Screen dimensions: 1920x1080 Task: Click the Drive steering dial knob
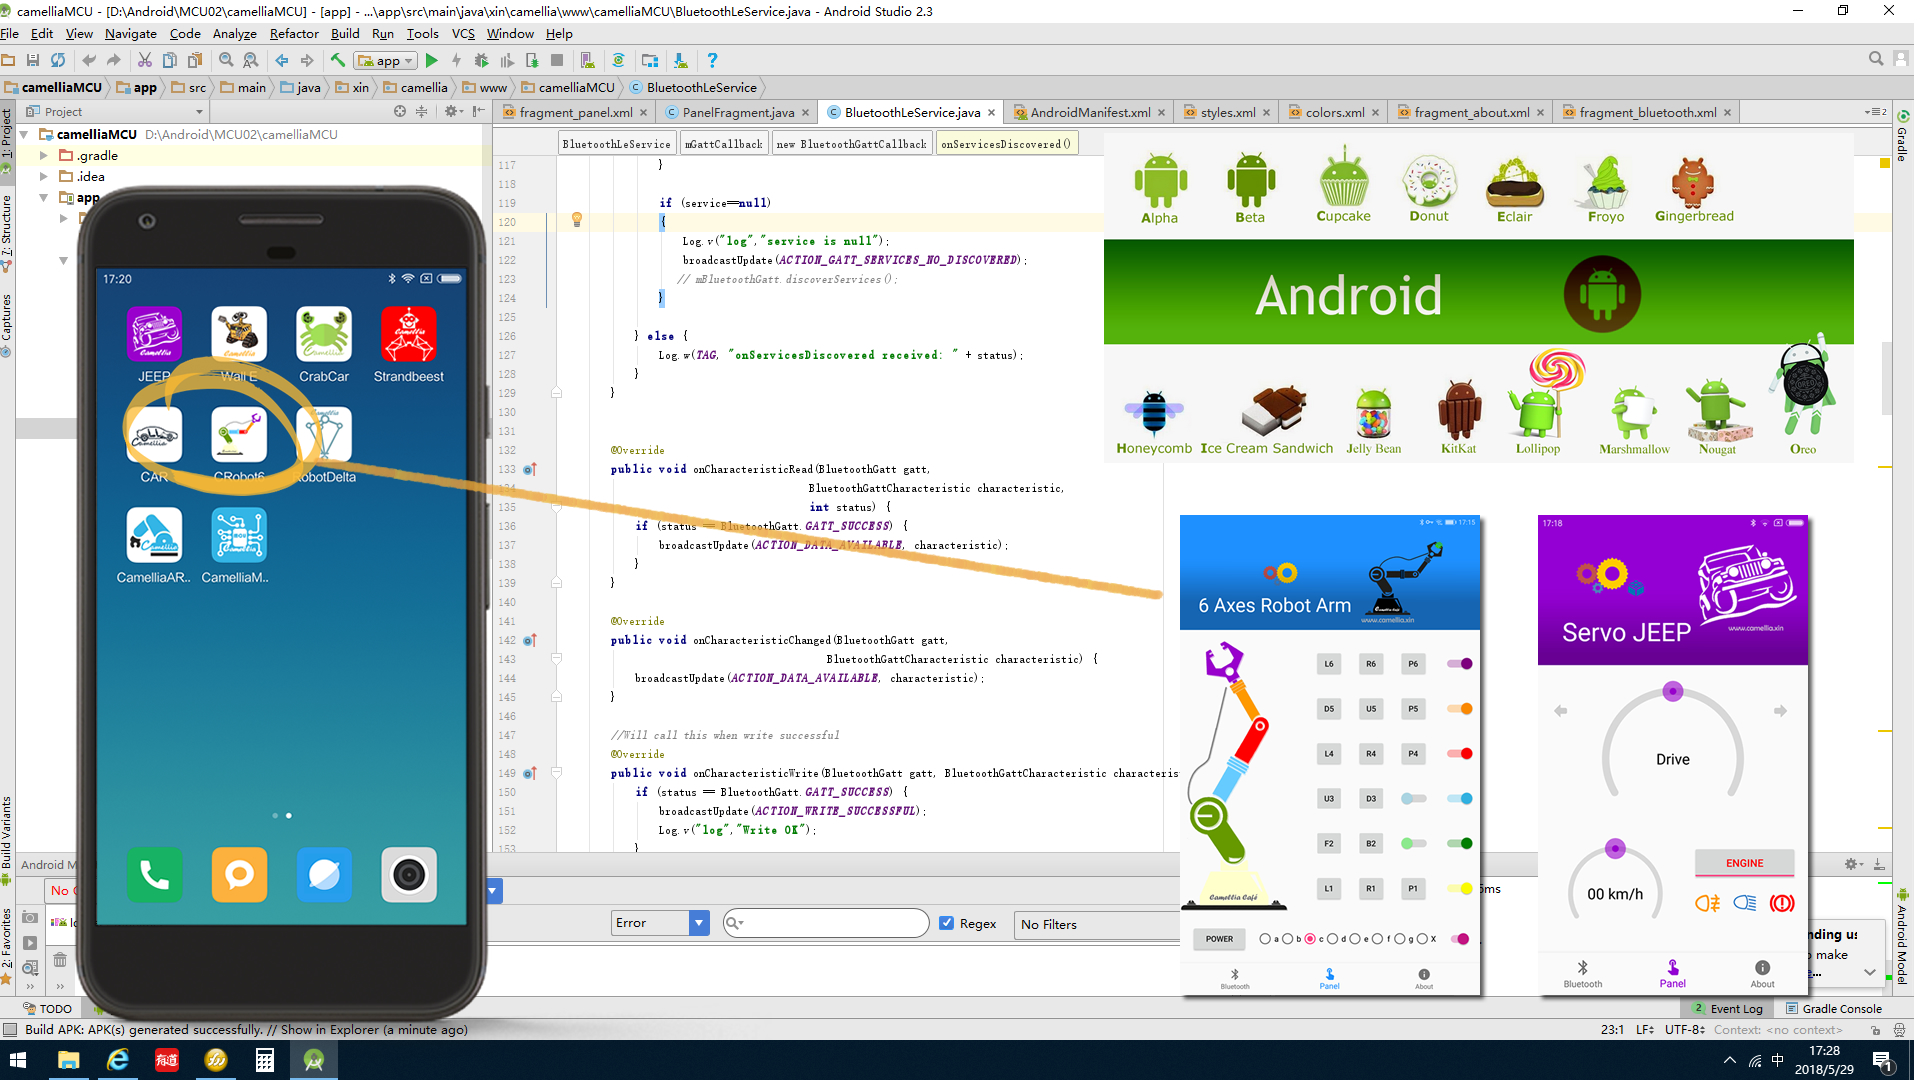[x=1673, y=692]
